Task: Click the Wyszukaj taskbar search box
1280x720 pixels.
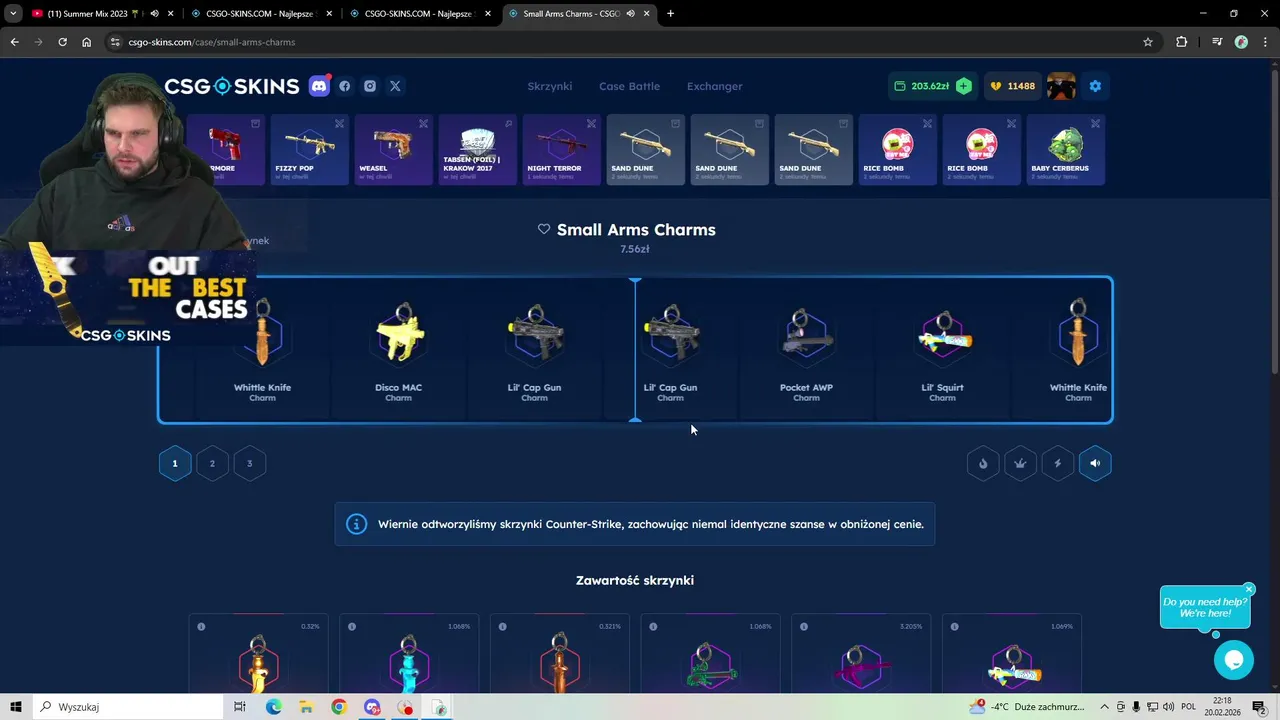Action: coord(128,707)
